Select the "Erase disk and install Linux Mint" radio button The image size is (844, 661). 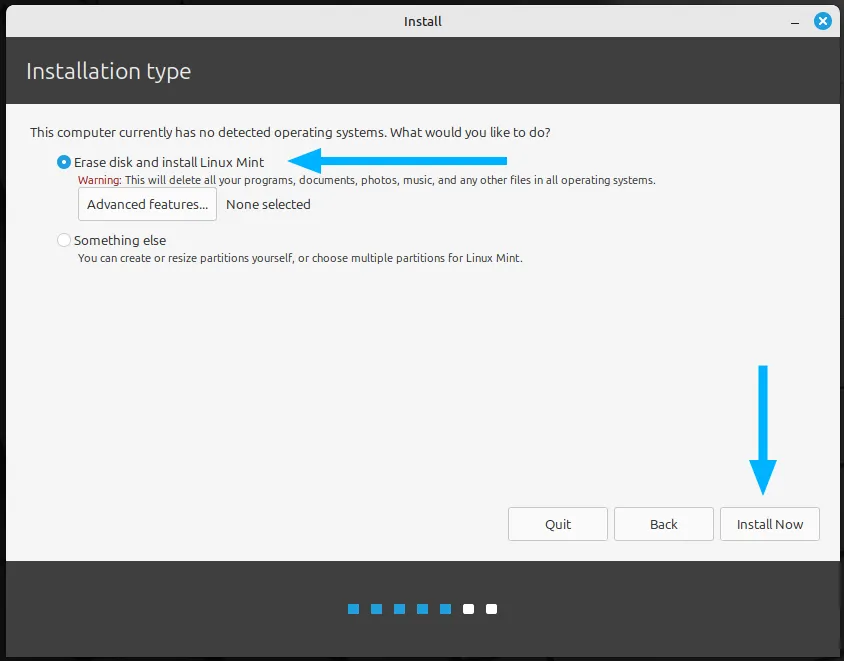click(65, 162)
